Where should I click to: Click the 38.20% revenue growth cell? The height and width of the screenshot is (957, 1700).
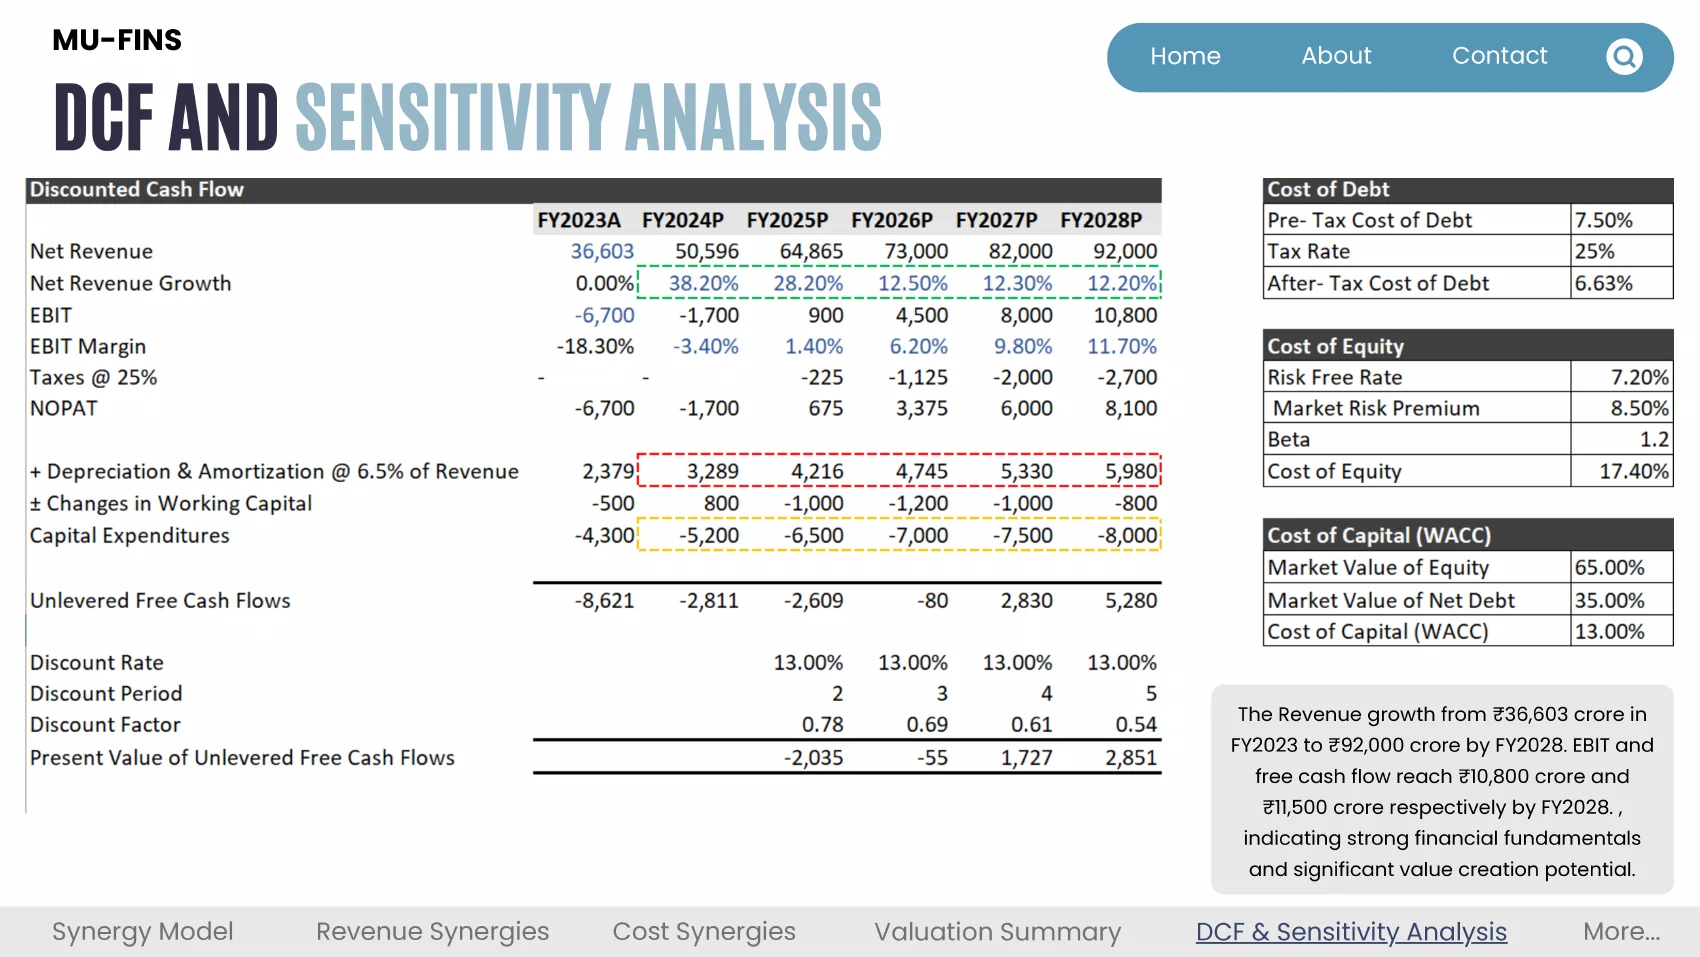[x=703, y=283]
